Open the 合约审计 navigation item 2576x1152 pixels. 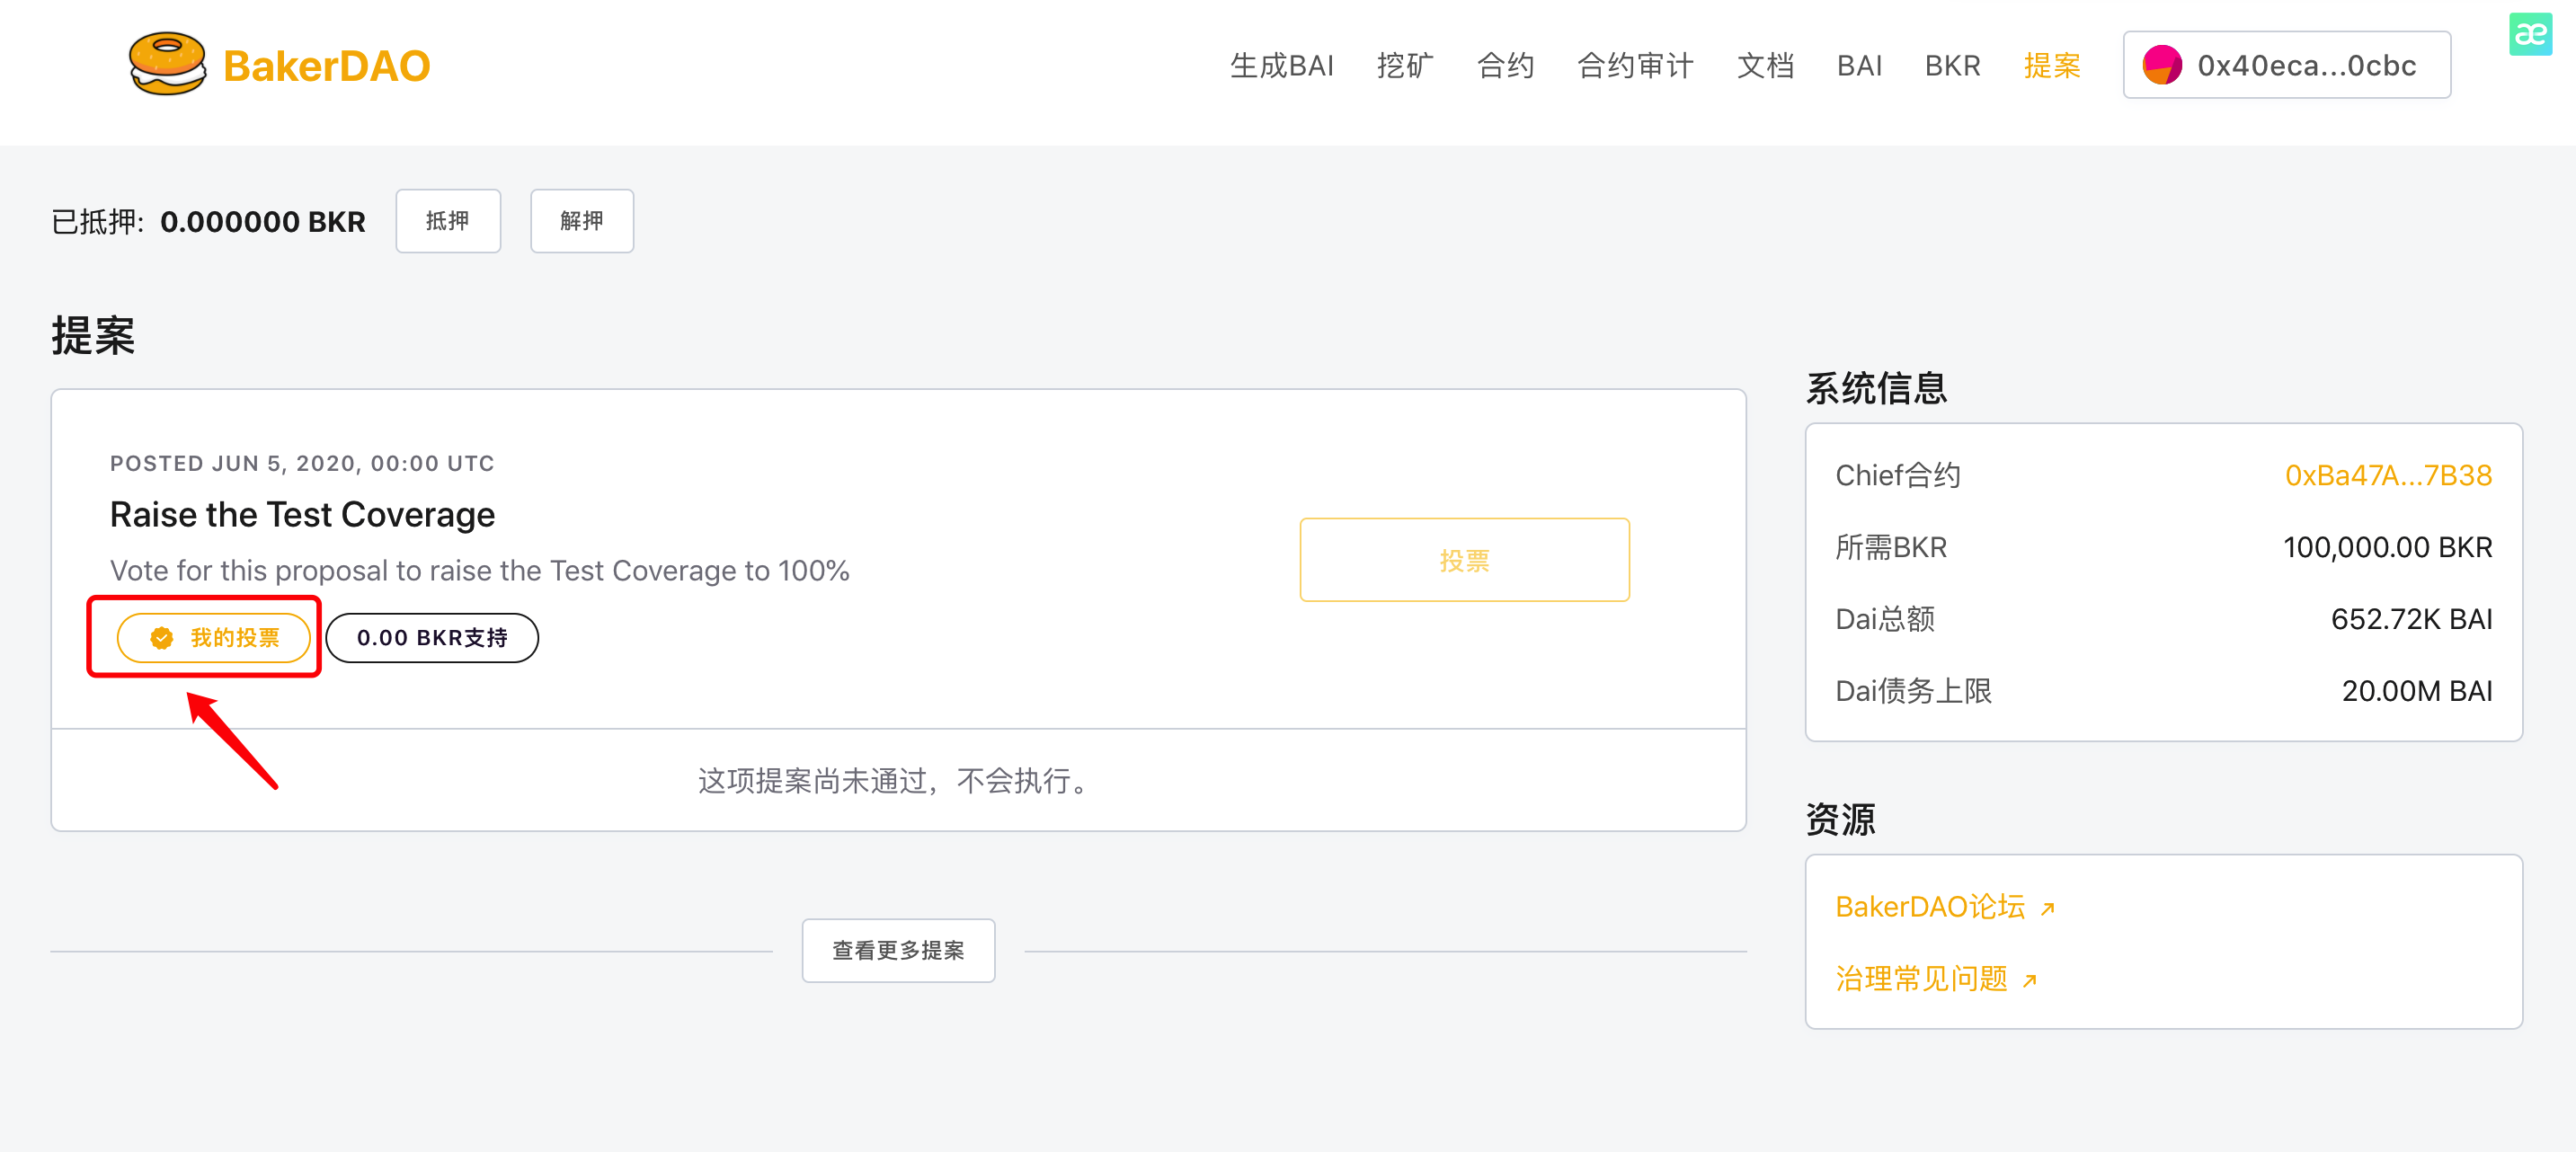(x=1635, y=66)
